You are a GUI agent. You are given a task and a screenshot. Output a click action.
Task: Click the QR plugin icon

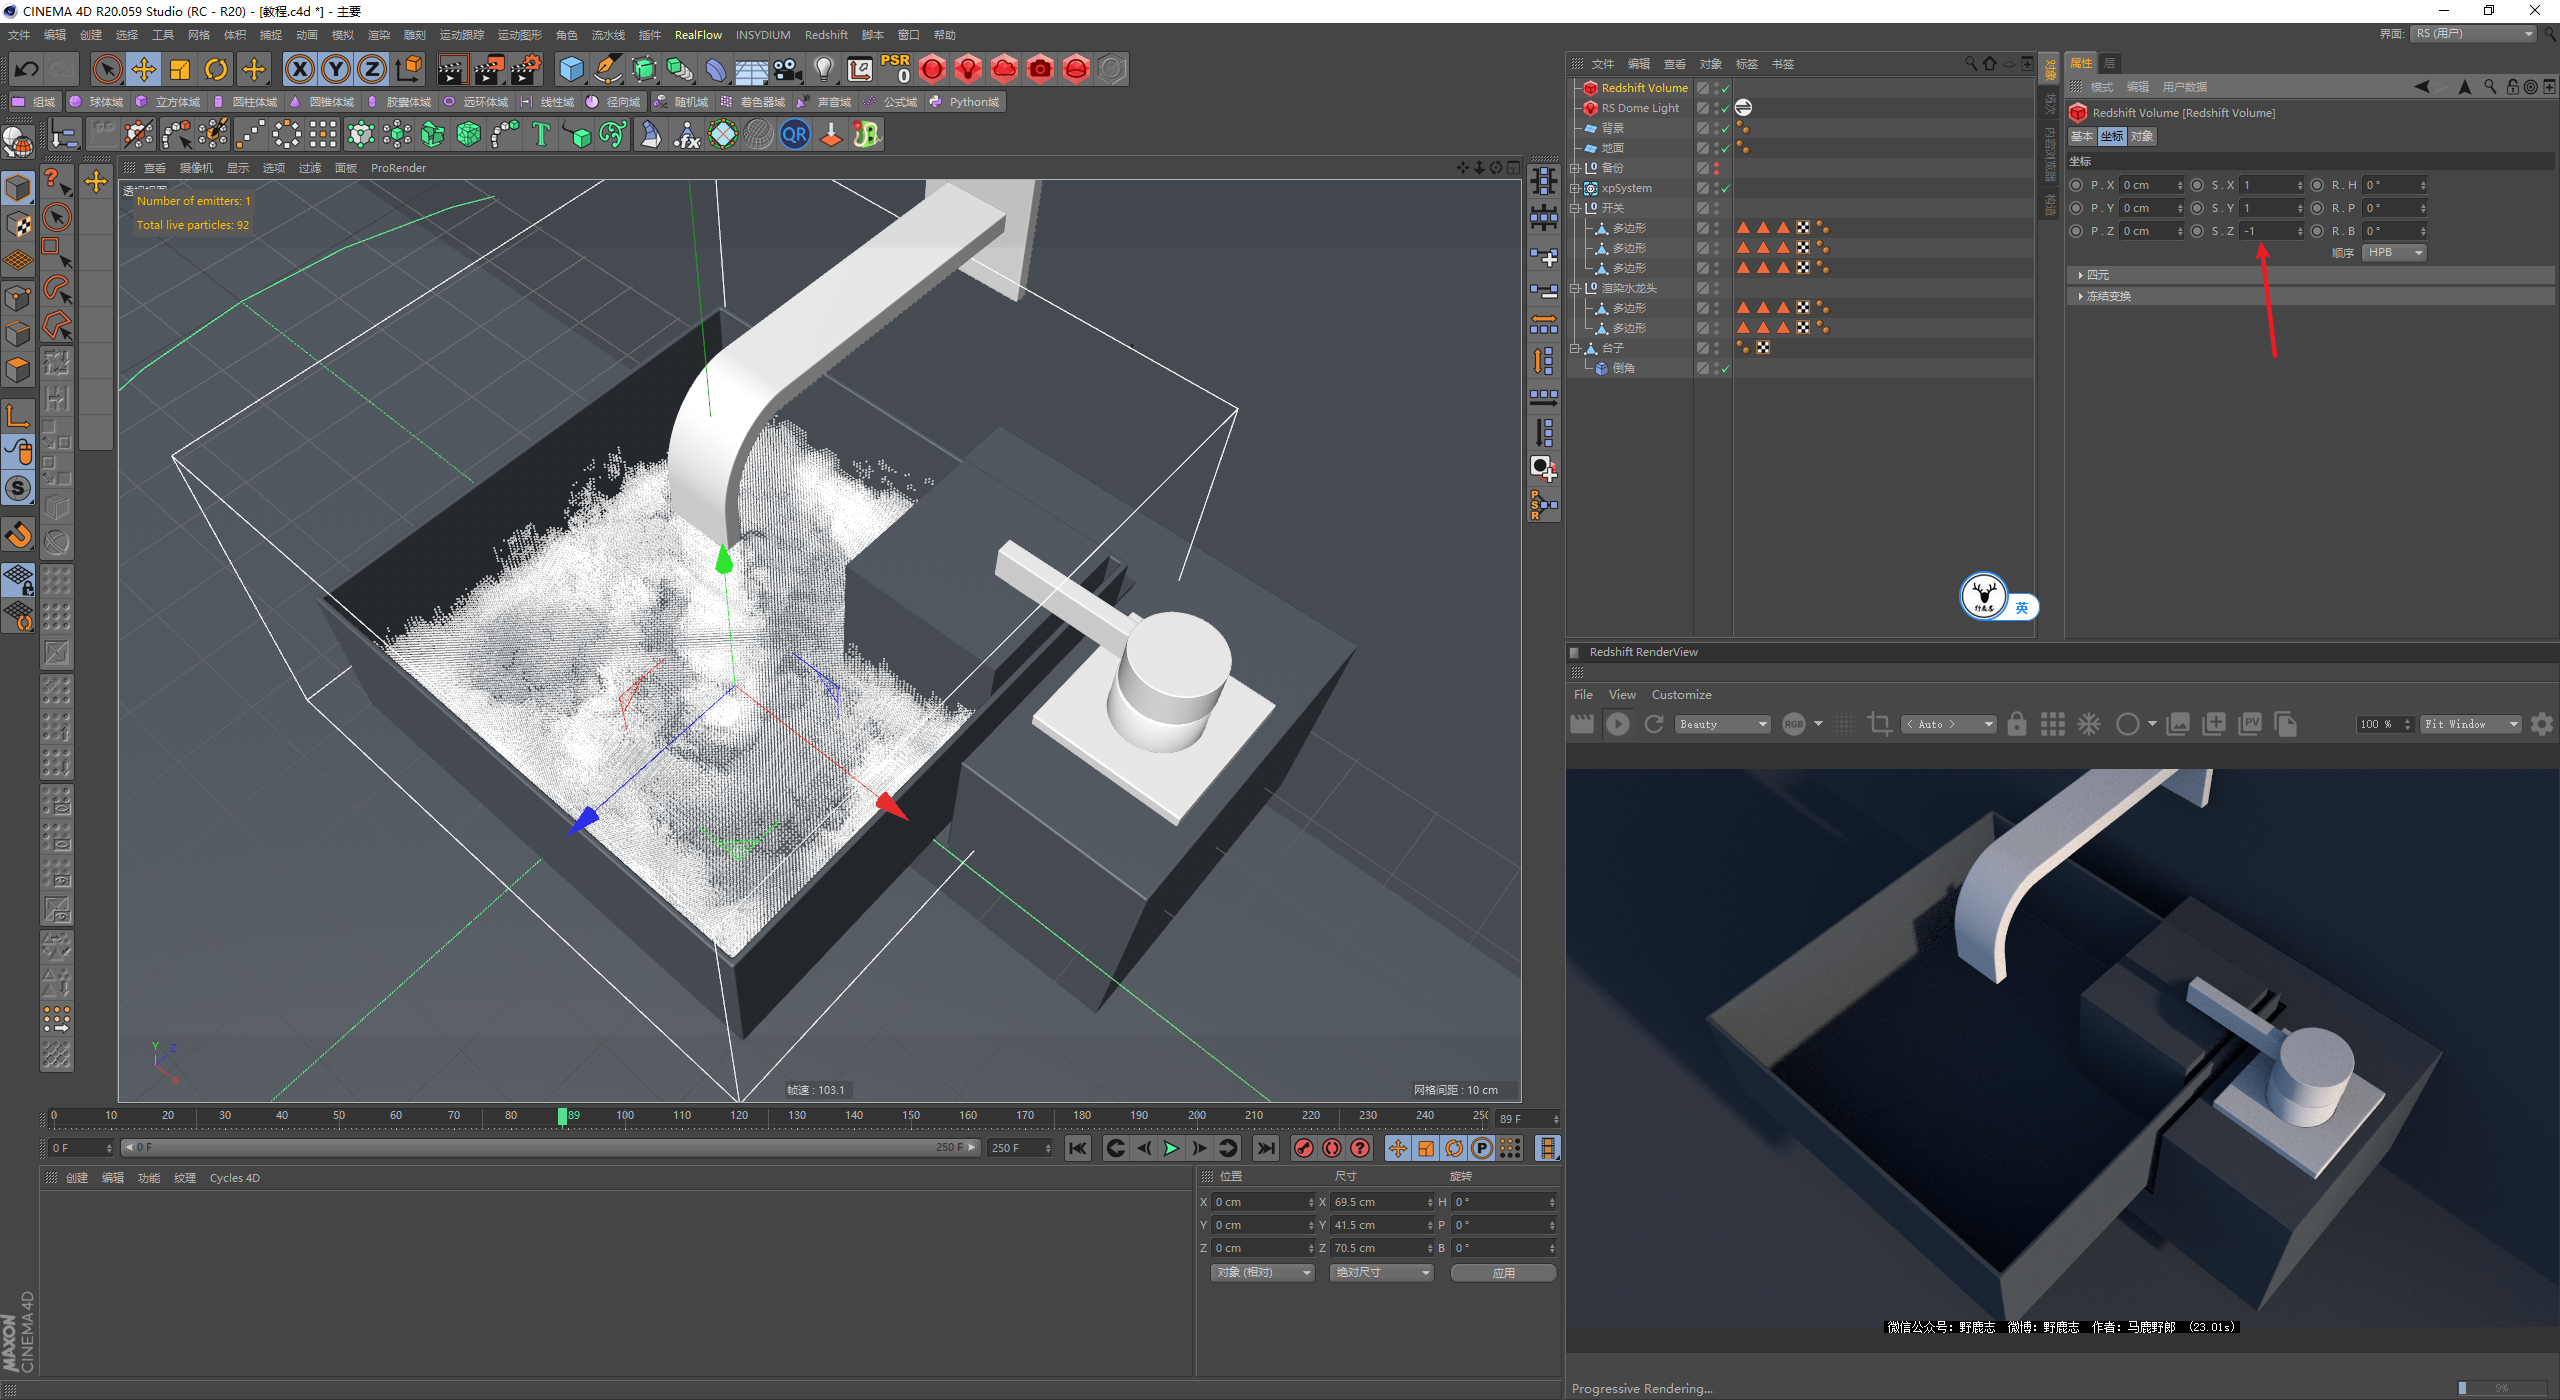coord(795,134)
